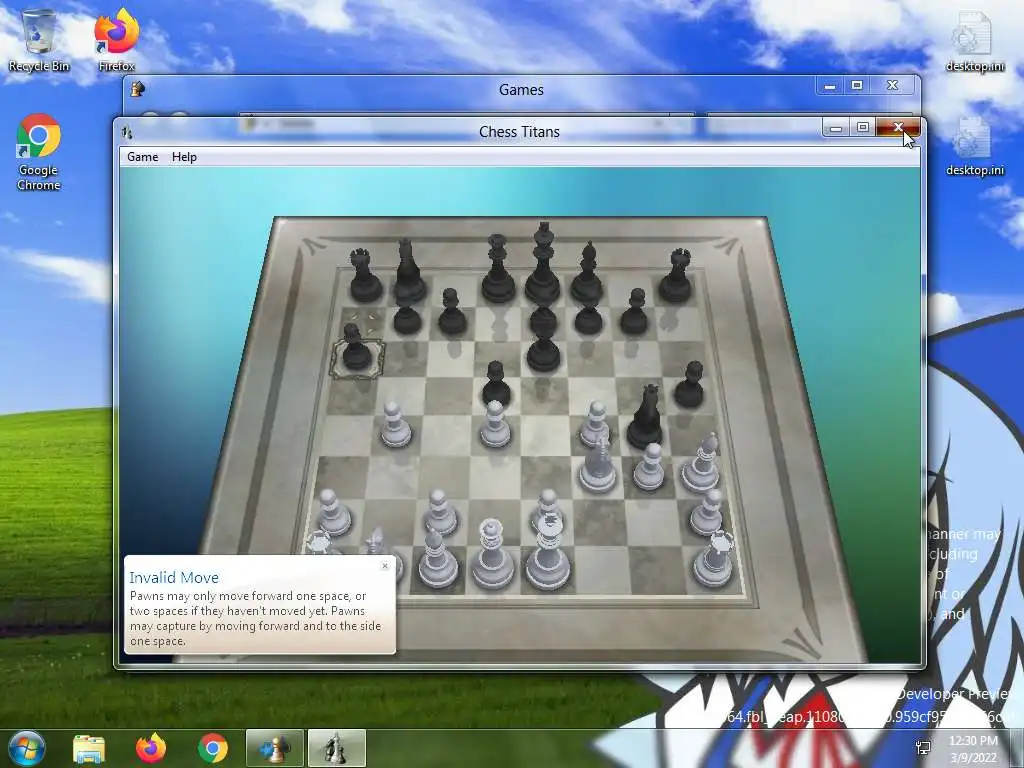The width and height of the screenshot is (1024, 768).
Task: Click the black queen
Action: point(498,270)
